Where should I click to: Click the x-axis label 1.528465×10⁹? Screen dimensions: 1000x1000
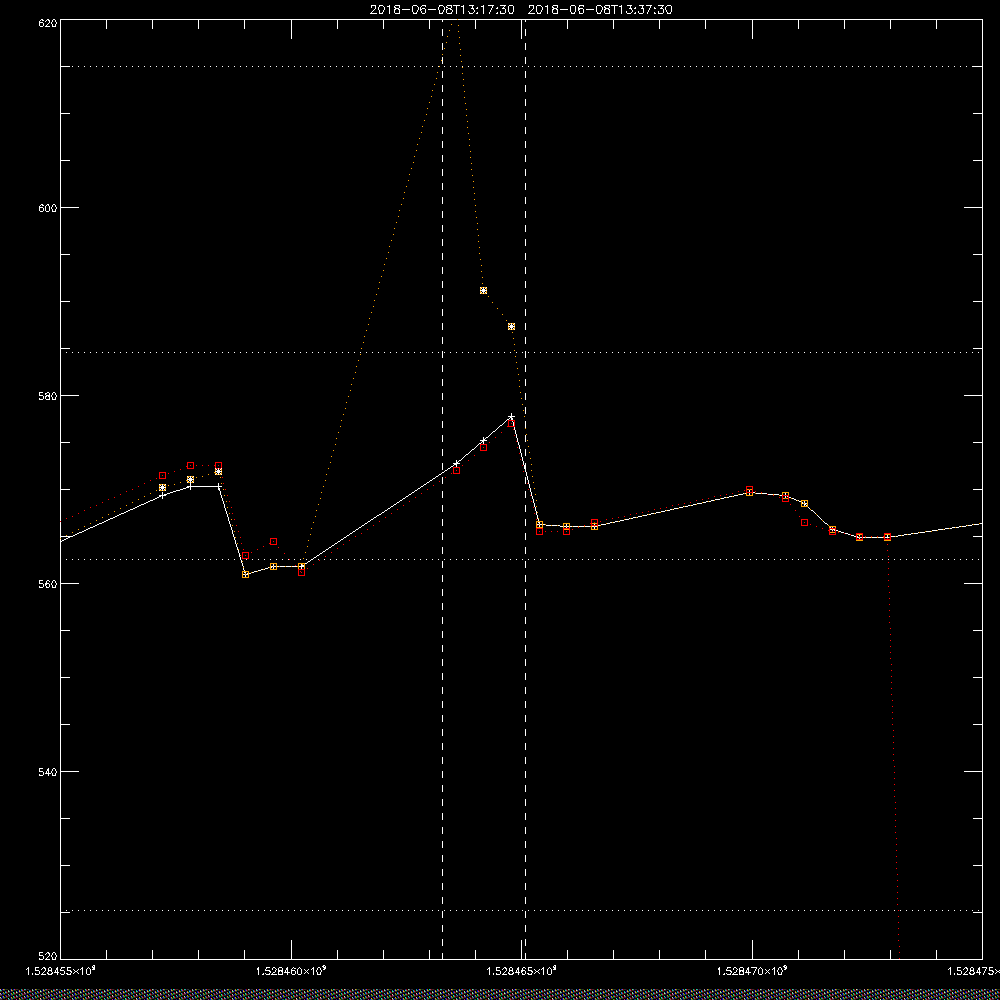coord(521,971)
